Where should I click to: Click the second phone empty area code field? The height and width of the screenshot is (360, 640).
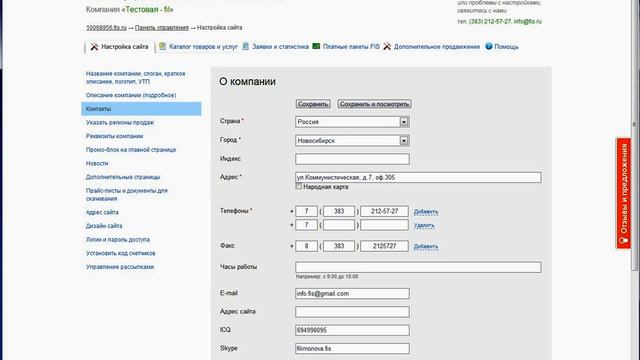(339, 225)
